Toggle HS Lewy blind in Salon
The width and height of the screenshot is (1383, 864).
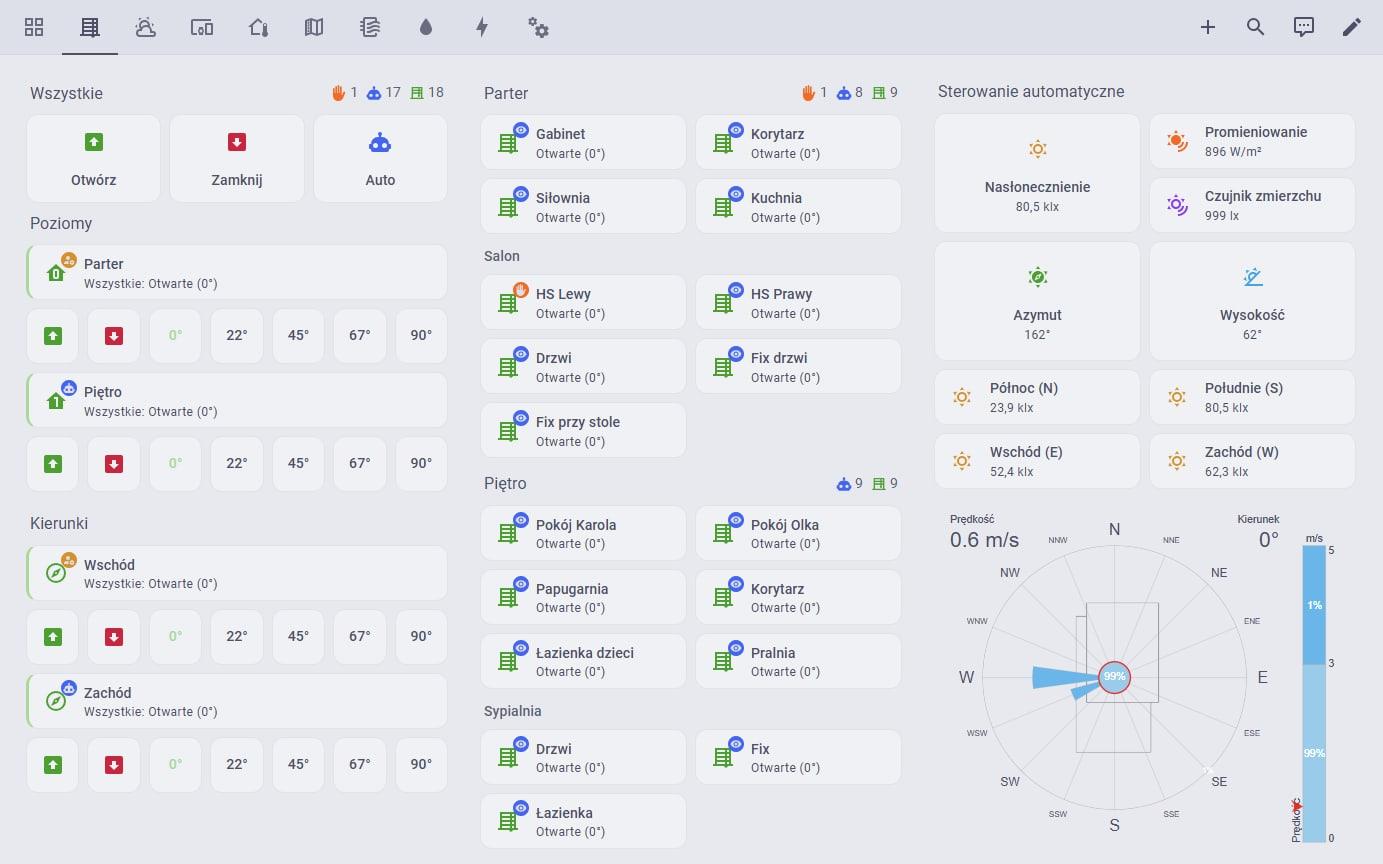pos(584,303)
